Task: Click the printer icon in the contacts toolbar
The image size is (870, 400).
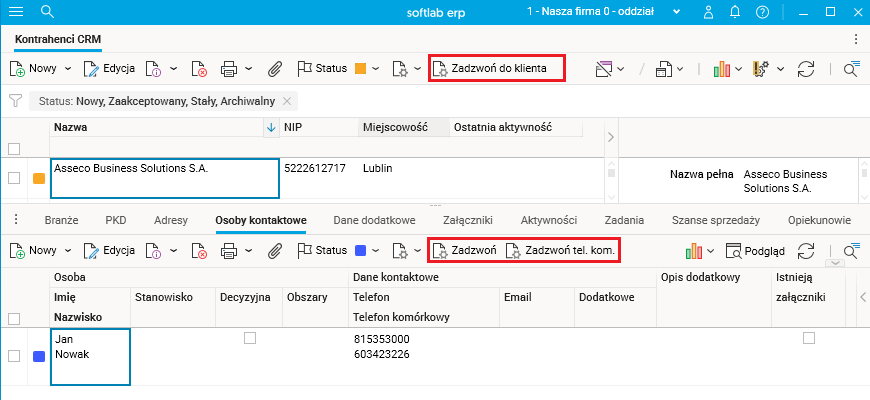Action: tap(228, 250)
